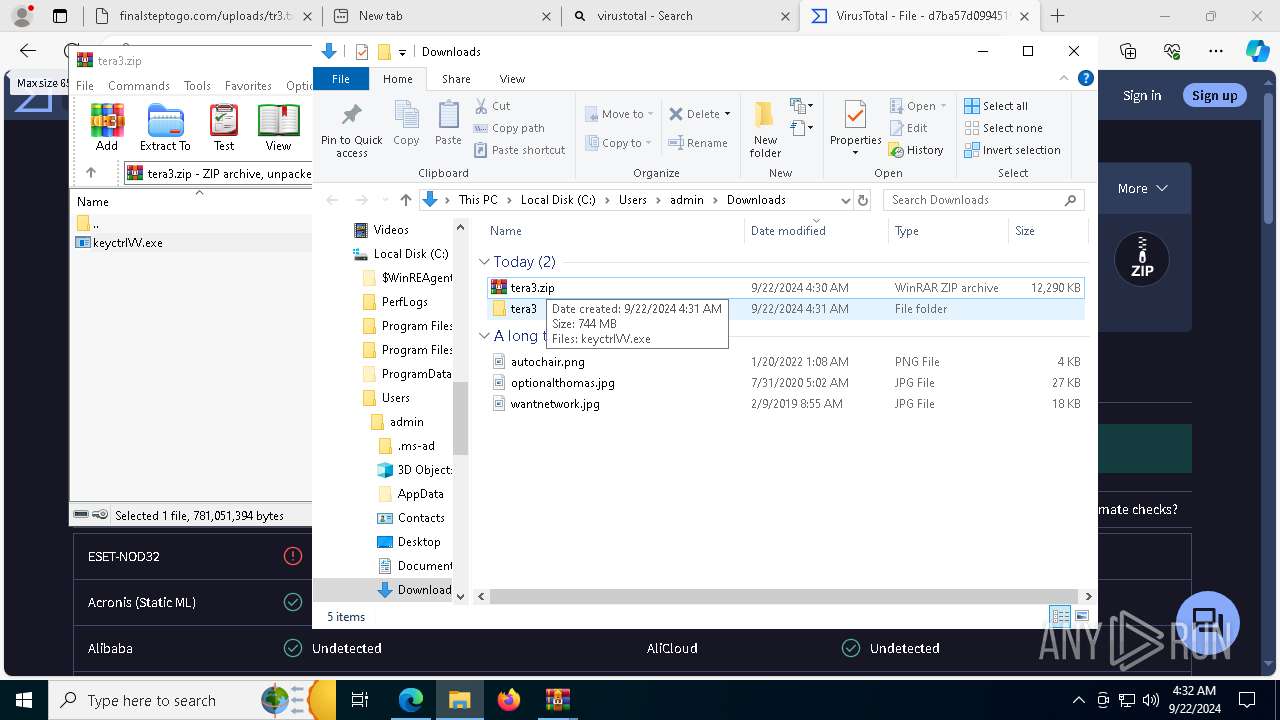The width and height of the screenshot is (1280, 720).
Task: Open the Open dropdown in ribbon
Action: 918,106
